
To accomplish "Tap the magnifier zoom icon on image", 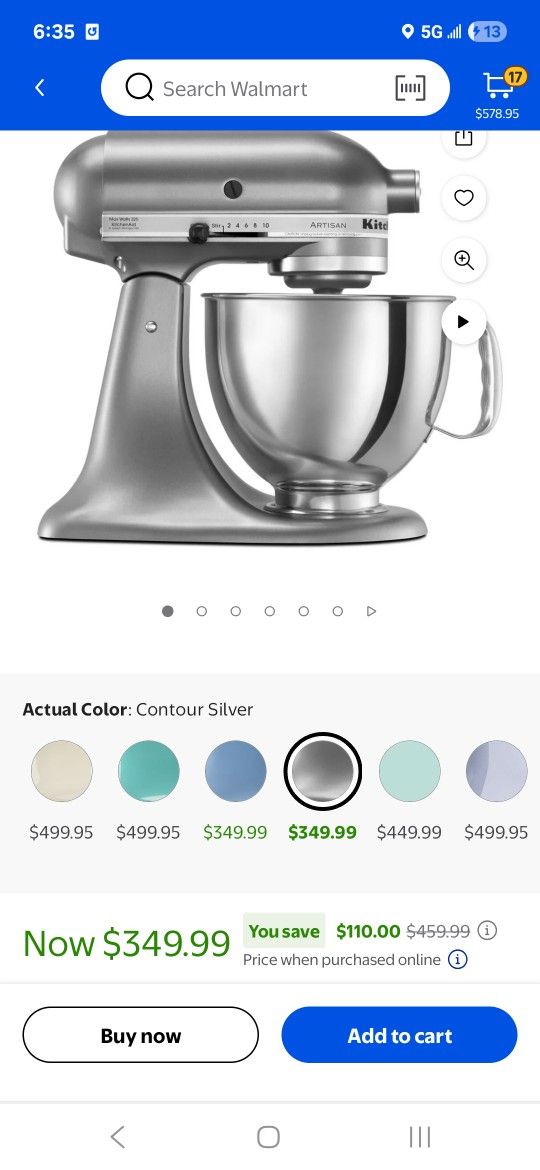I will [x=464, y=260].
